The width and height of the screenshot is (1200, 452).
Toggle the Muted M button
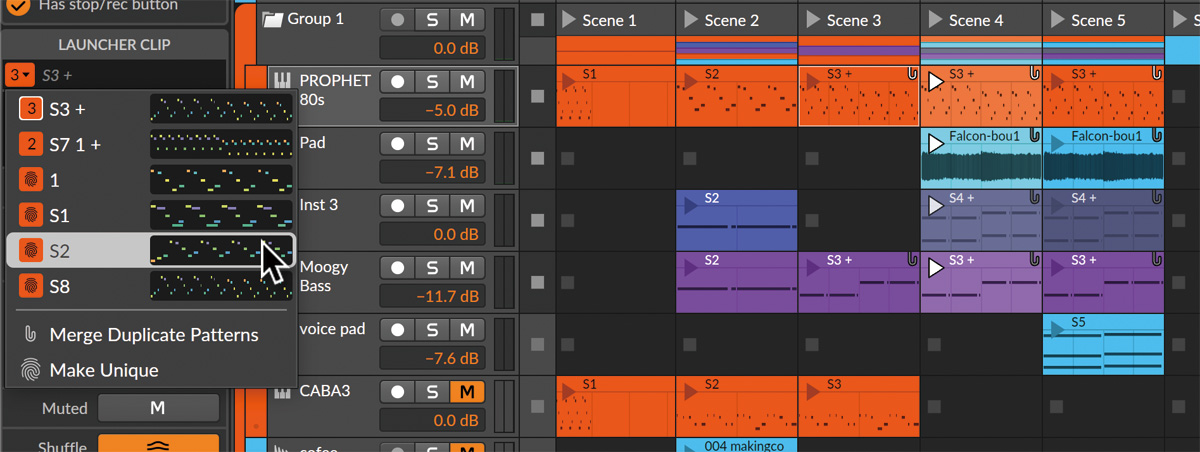[x=158, y=408]
